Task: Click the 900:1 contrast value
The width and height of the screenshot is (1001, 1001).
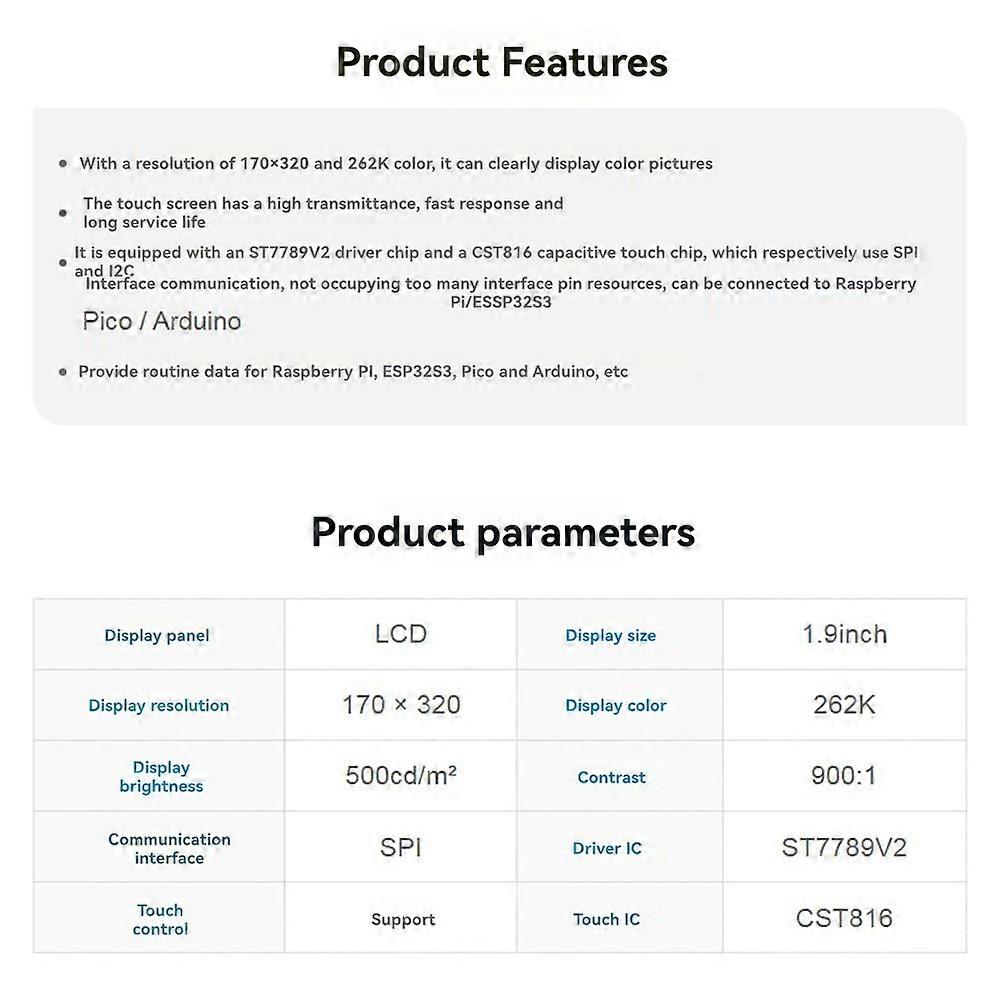Action: pyautogui.click(x=844, y=776)
